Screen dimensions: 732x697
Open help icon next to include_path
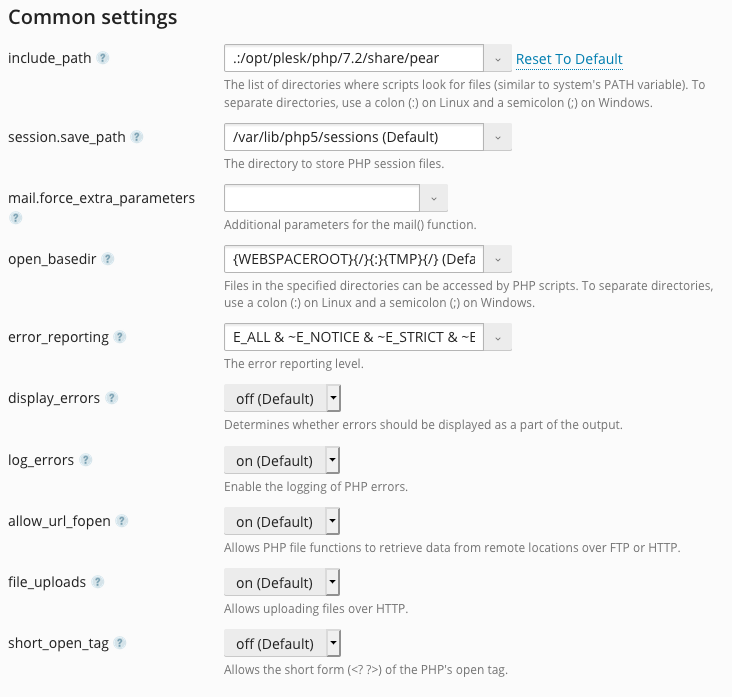click(103, 58)
